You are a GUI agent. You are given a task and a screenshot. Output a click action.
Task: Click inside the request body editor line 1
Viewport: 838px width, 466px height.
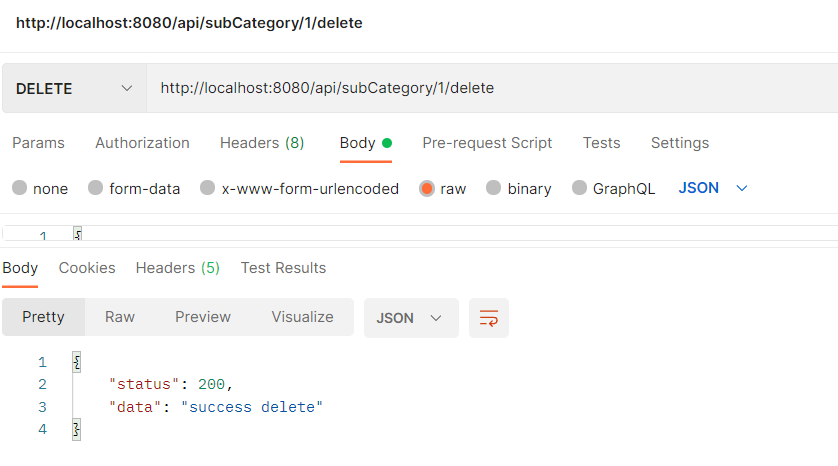420,234
